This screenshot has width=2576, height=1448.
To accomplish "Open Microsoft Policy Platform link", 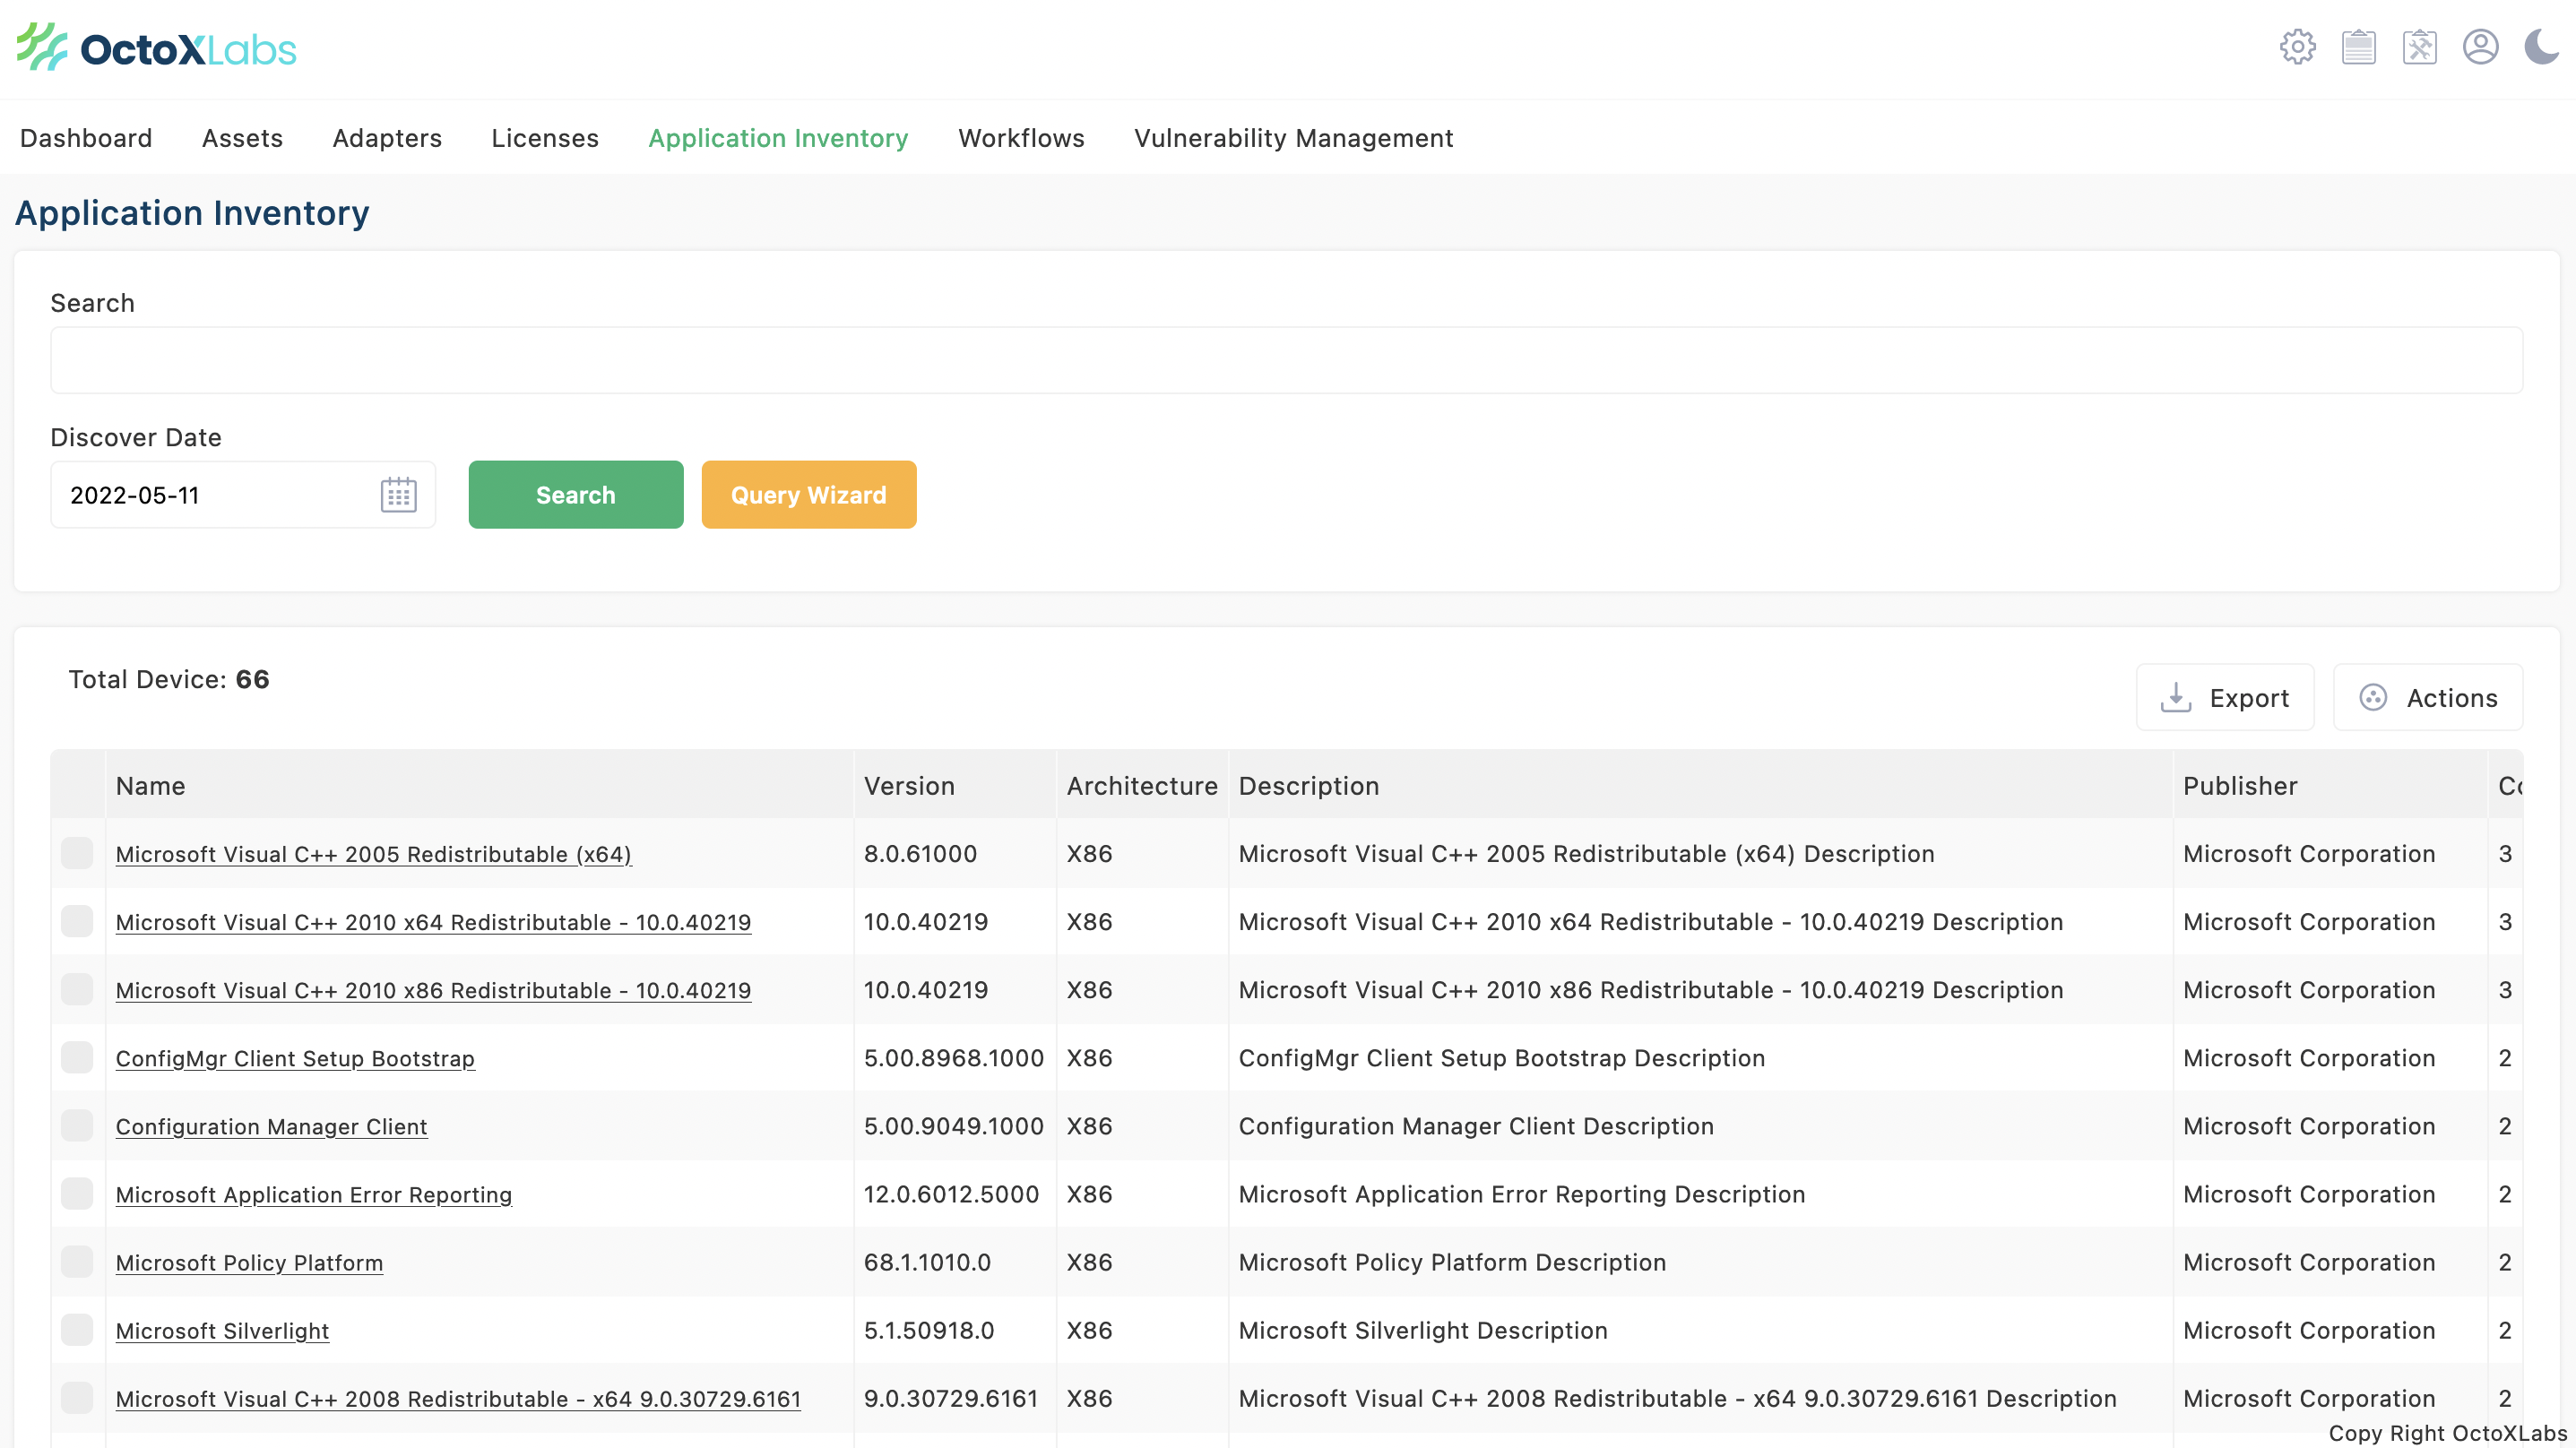I will pyautogui.click(x=249, y=1262).
